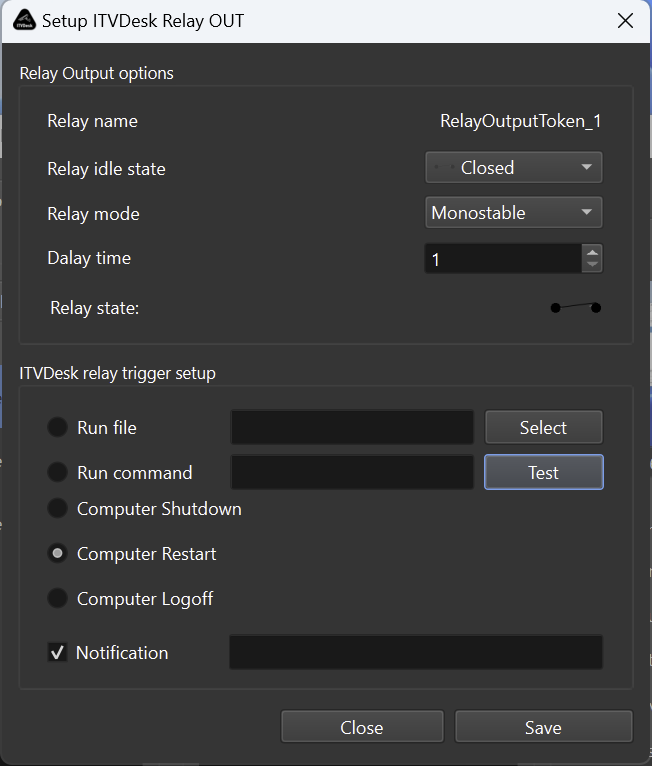This screenshot has height=766, width=652.
Task: Choose the Computer Logoff option
Action: (59, 598)
